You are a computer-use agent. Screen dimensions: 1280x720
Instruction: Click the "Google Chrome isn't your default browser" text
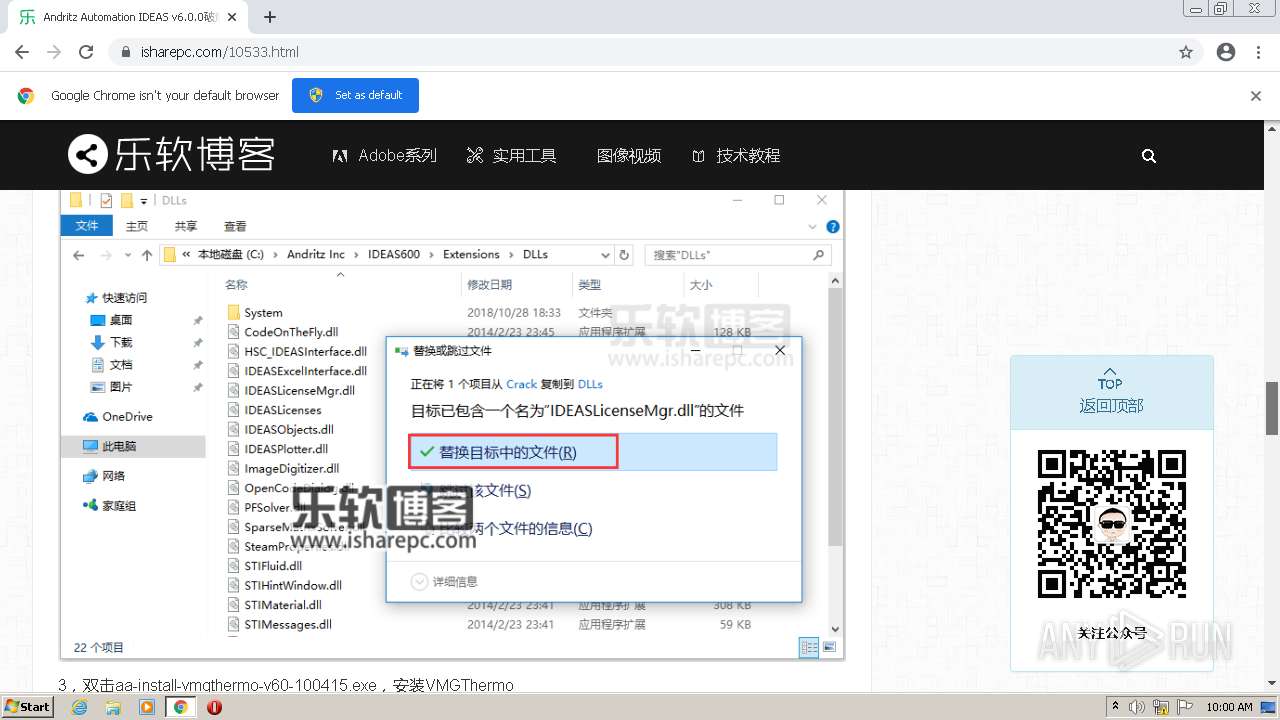pyautogui.click(x=165, y=96)
